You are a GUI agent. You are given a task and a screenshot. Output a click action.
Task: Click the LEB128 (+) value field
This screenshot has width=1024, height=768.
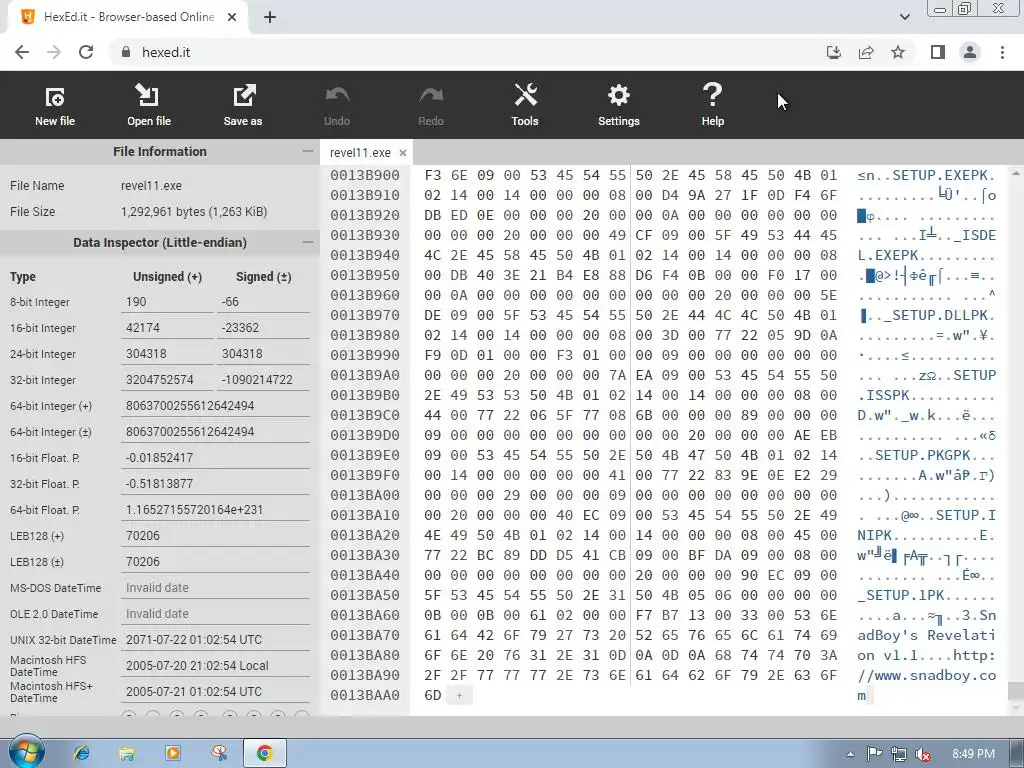click(x=216, y=536)
